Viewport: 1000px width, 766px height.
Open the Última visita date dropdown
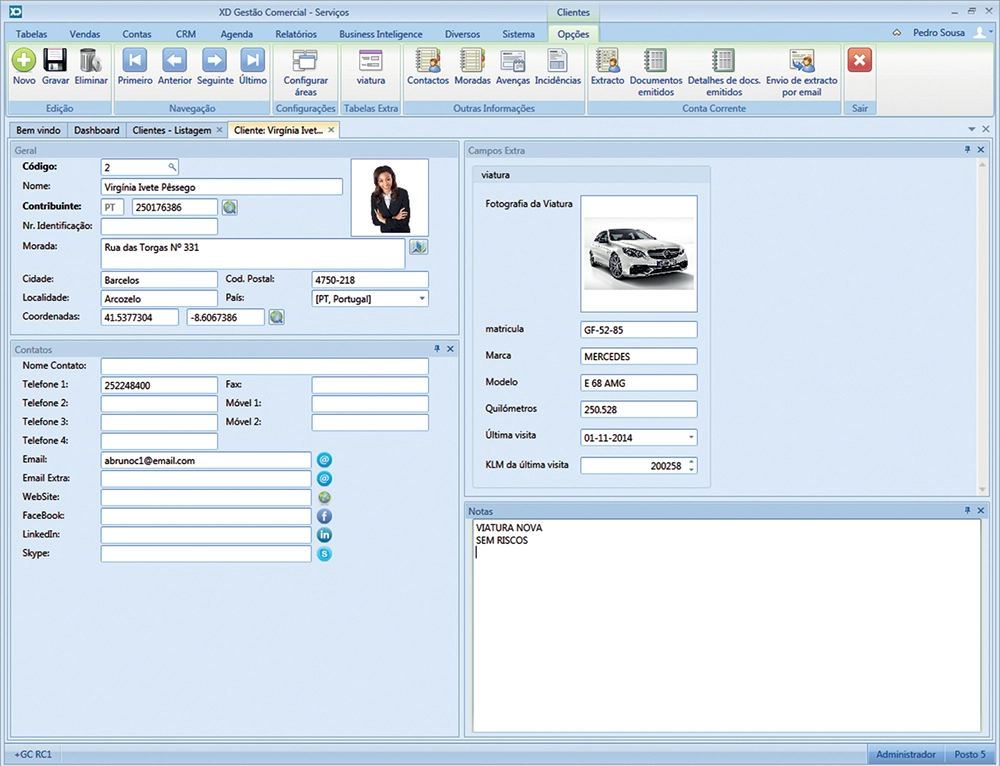691,438
